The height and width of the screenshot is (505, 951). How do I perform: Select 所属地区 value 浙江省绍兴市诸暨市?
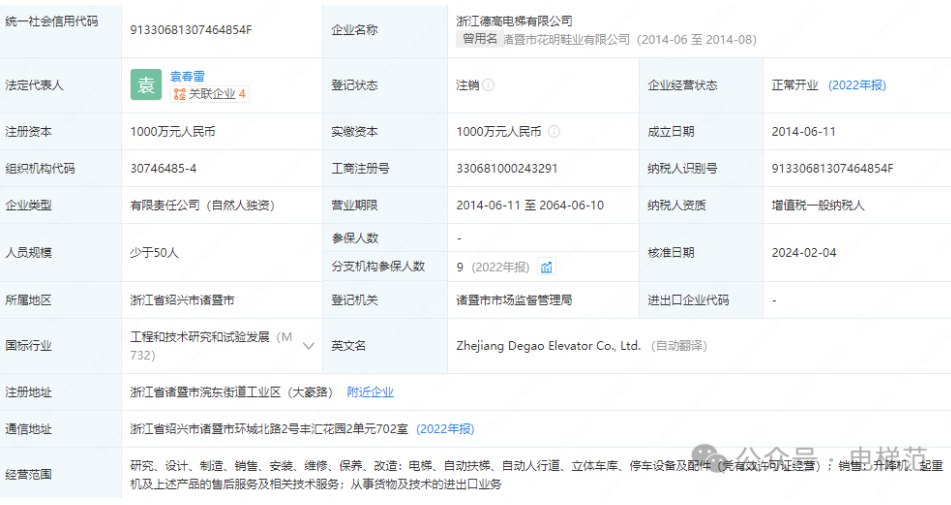[182, 300]
